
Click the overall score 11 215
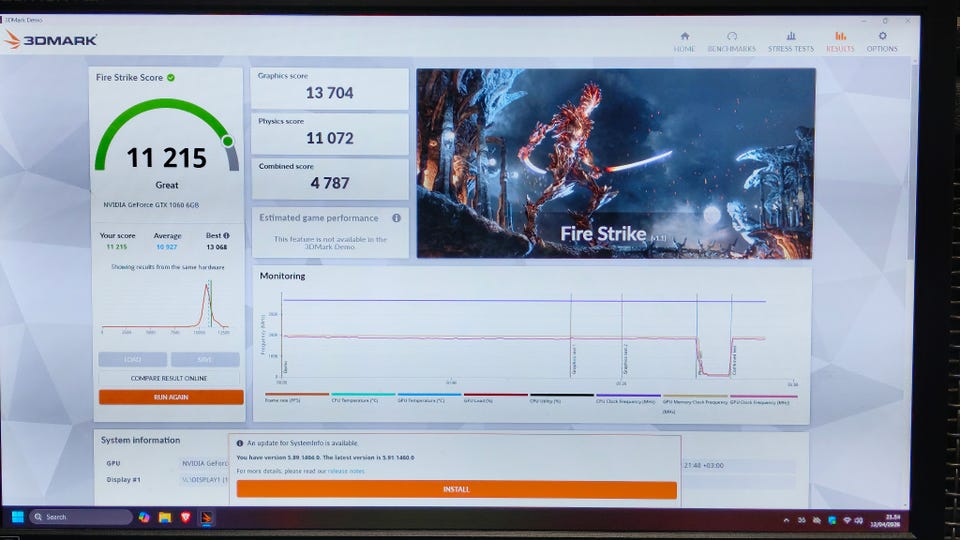pyautogui.click(x=167, y=158)
